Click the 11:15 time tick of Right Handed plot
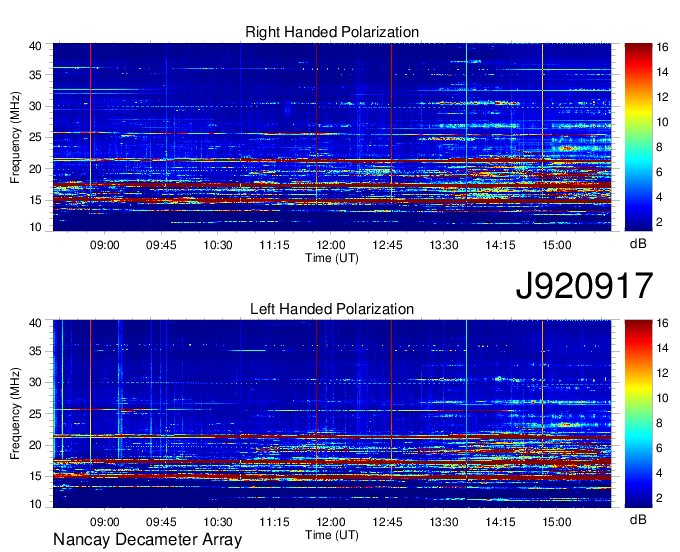 tap(274, 245)
